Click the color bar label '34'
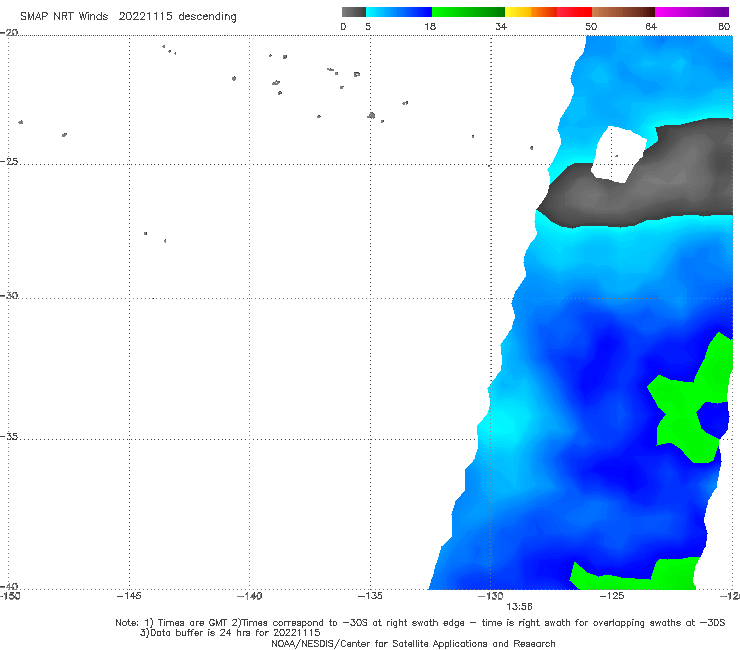Image resolution: width=740 pixels, height=650 pixels. pos(501,26)
